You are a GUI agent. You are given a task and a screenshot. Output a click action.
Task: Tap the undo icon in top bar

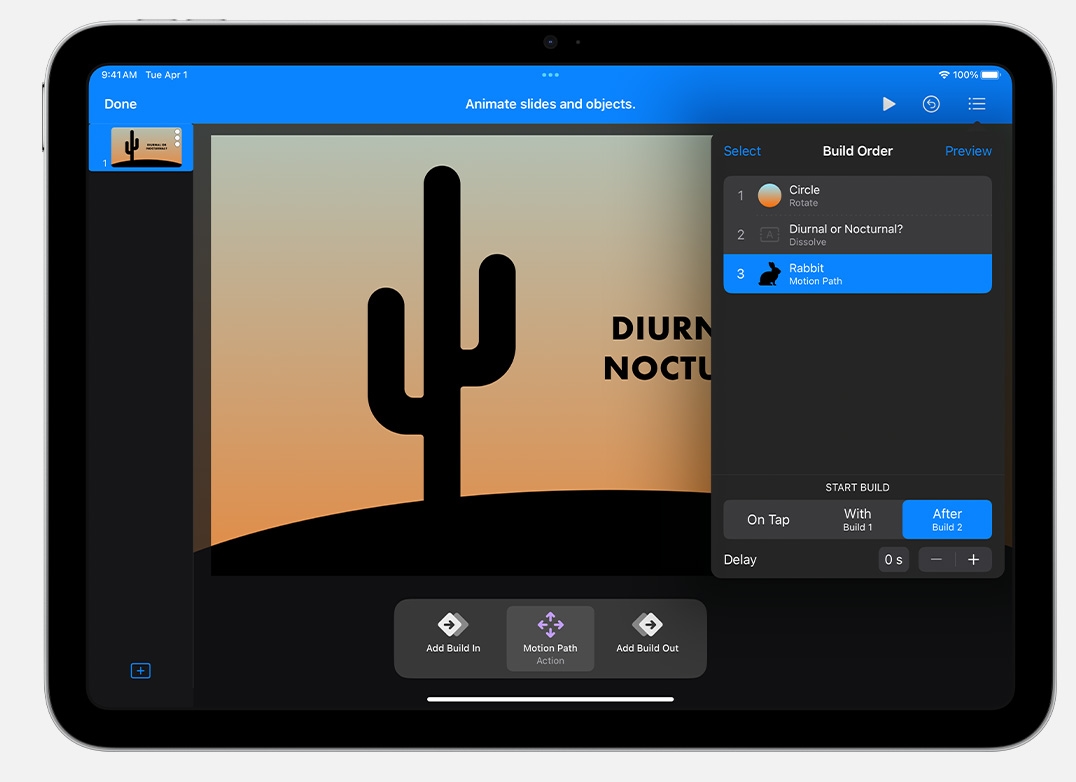931,104
